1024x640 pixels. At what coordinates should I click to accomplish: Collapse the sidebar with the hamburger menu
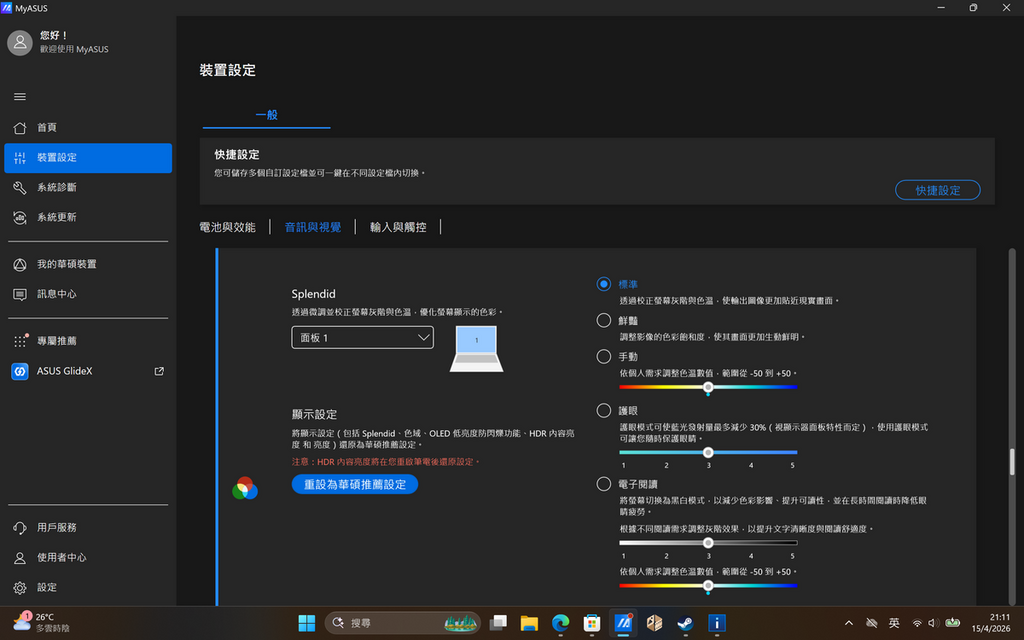pos(19,96)
